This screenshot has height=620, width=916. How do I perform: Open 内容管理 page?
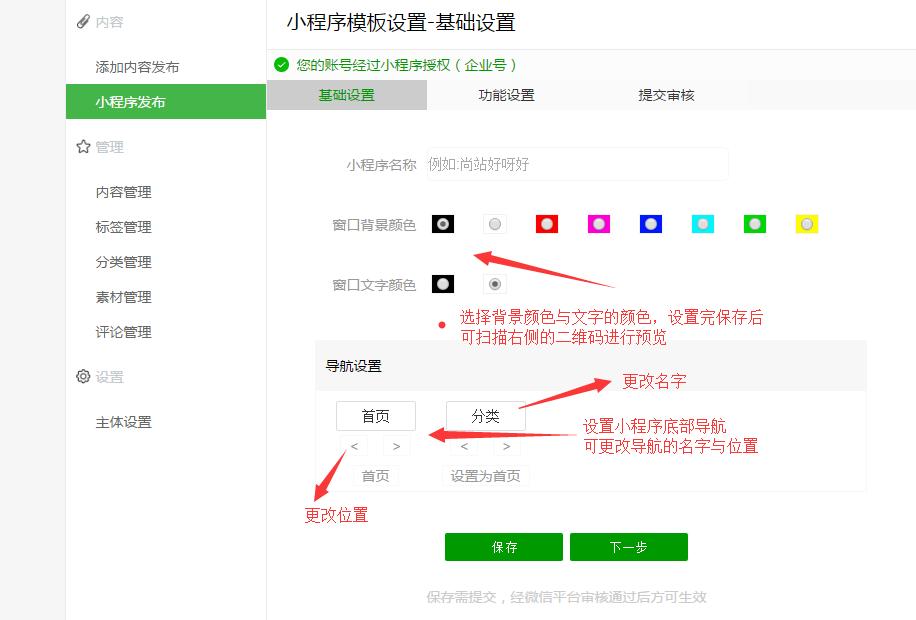pos(123,192)
